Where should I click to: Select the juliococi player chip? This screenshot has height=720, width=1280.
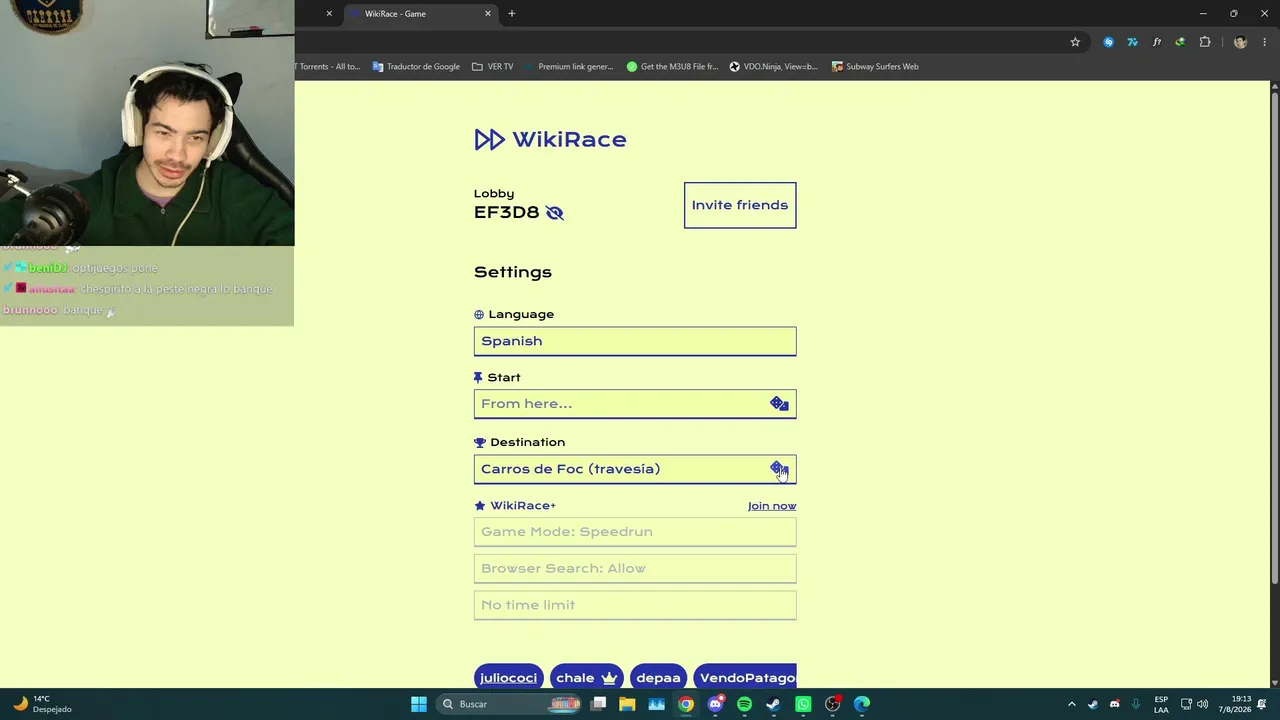click(x=509, y=677)
